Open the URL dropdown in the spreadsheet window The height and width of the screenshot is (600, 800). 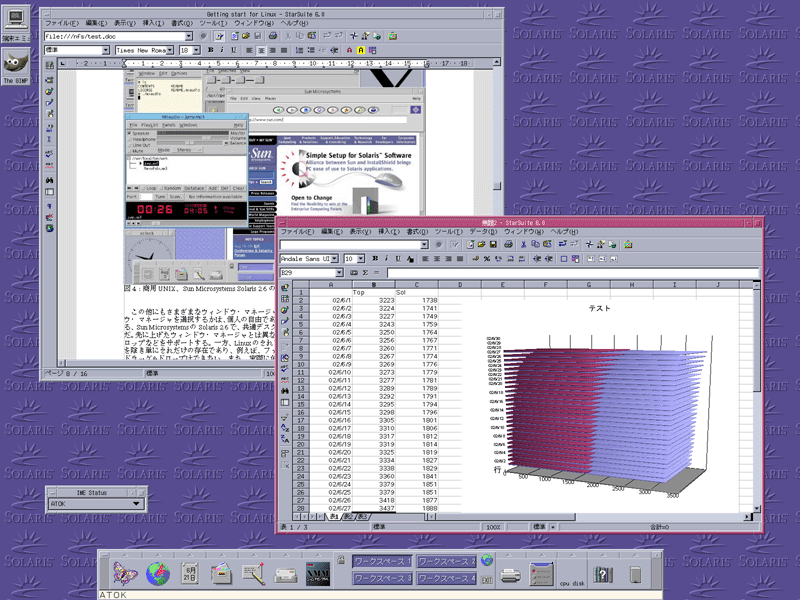coord(424,245)
